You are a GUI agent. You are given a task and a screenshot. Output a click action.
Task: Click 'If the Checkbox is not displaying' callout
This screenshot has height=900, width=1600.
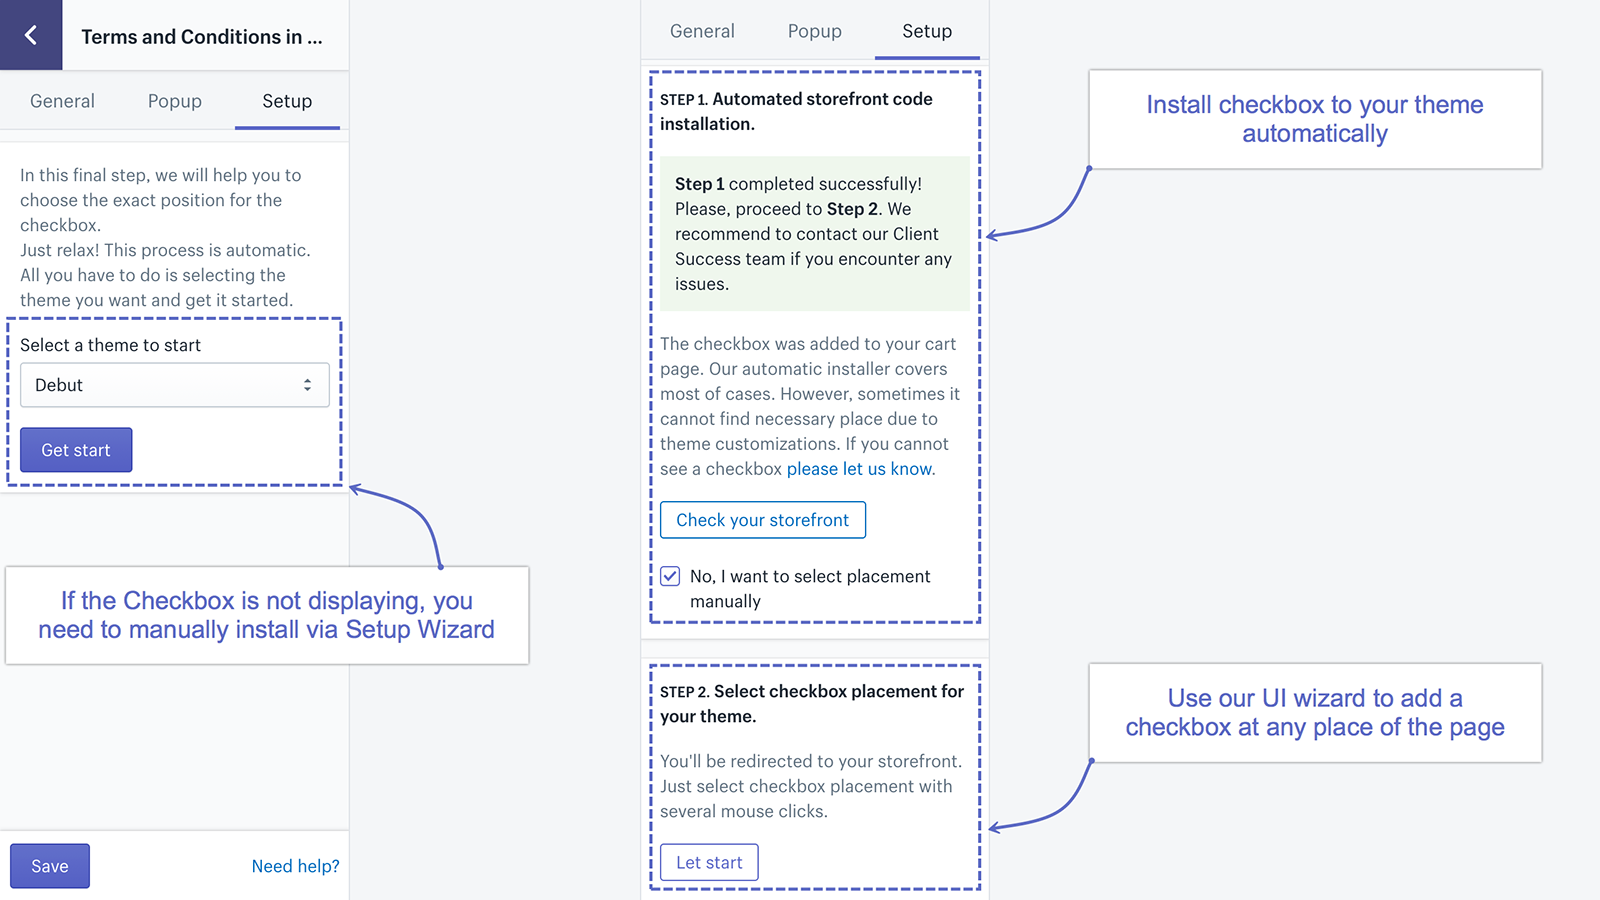point(266,615)
